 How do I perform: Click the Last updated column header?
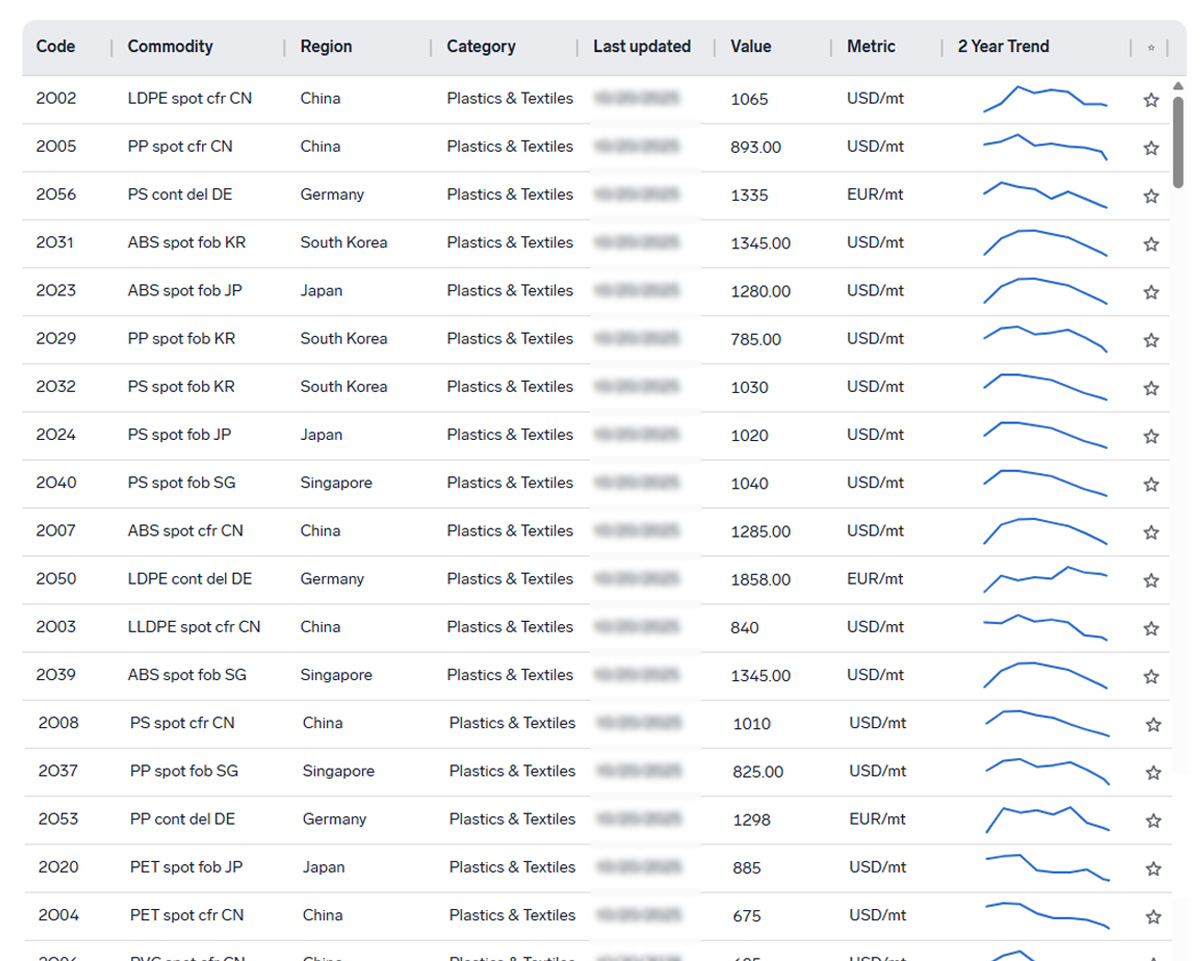tap(642, 46)
